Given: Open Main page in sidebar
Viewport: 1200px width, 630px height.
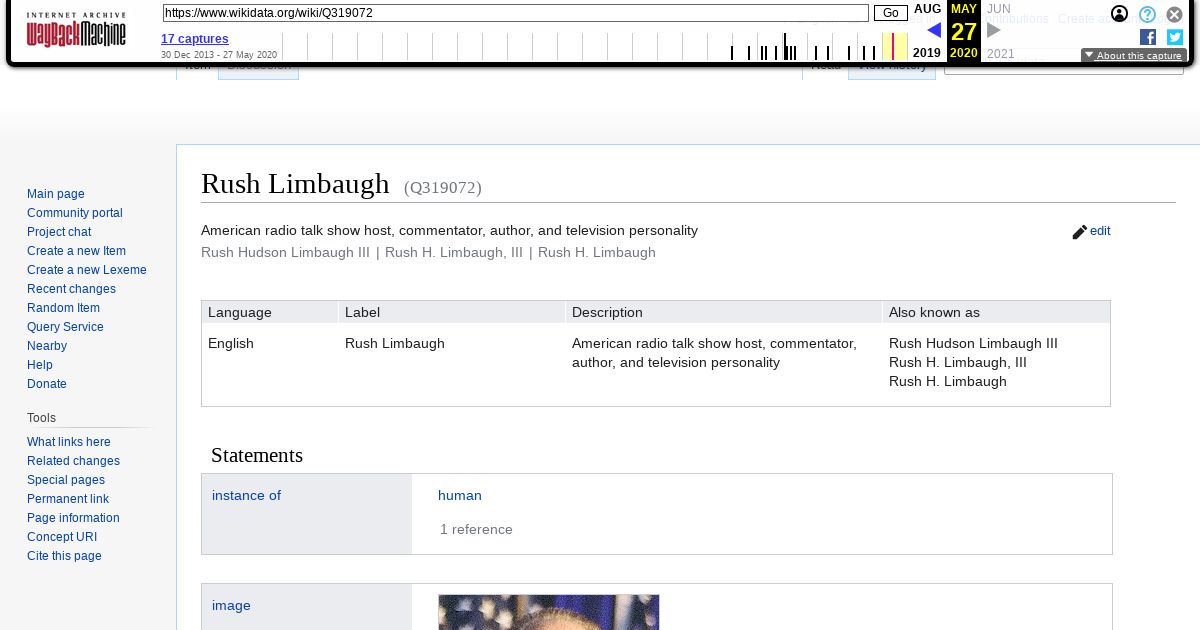Looking at the screenshot, I should tap(56, 194).
